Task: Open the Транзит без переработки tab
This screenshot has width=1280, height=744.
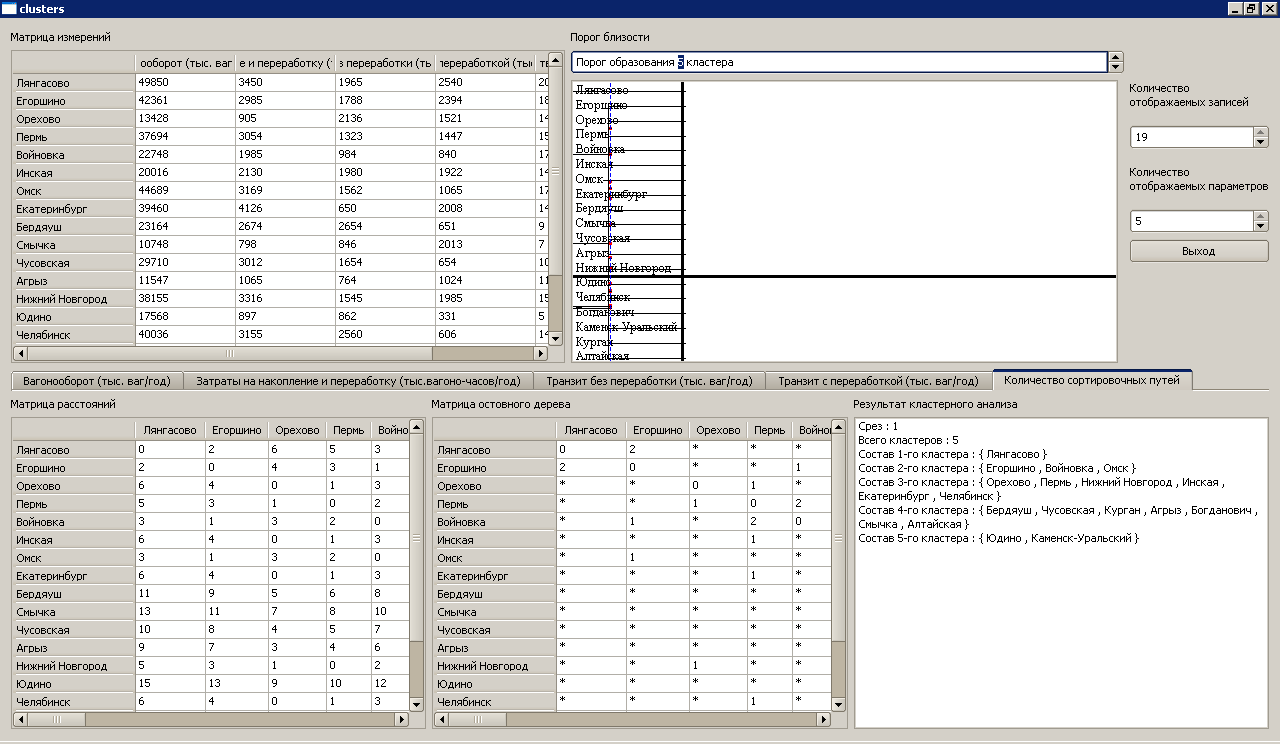Action: point(648,381)
